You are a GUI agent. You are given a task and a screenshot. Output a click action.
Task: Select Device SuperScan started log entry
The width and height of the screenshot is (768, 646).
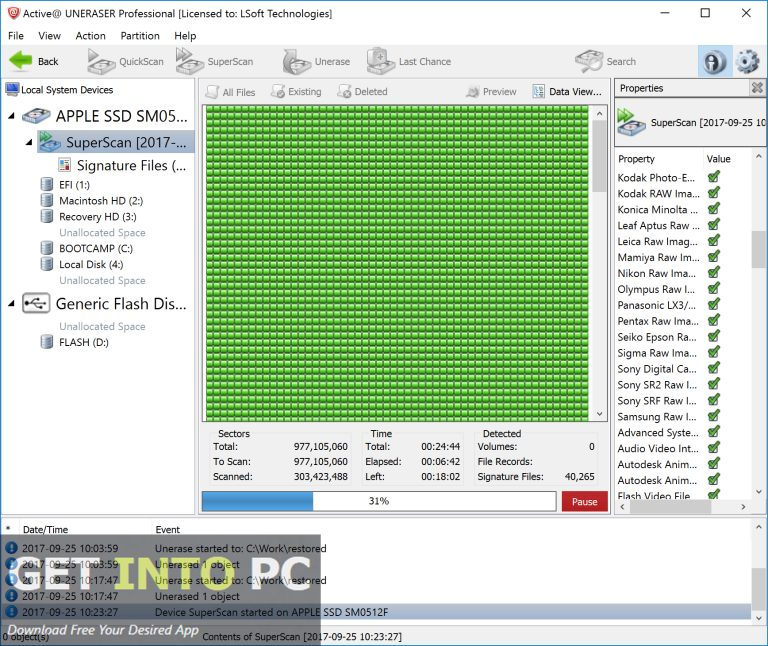point(377,612)
